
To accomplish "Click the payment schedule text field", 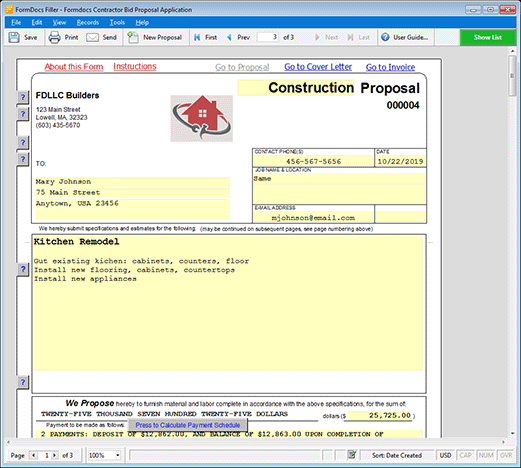I will 229,434.
